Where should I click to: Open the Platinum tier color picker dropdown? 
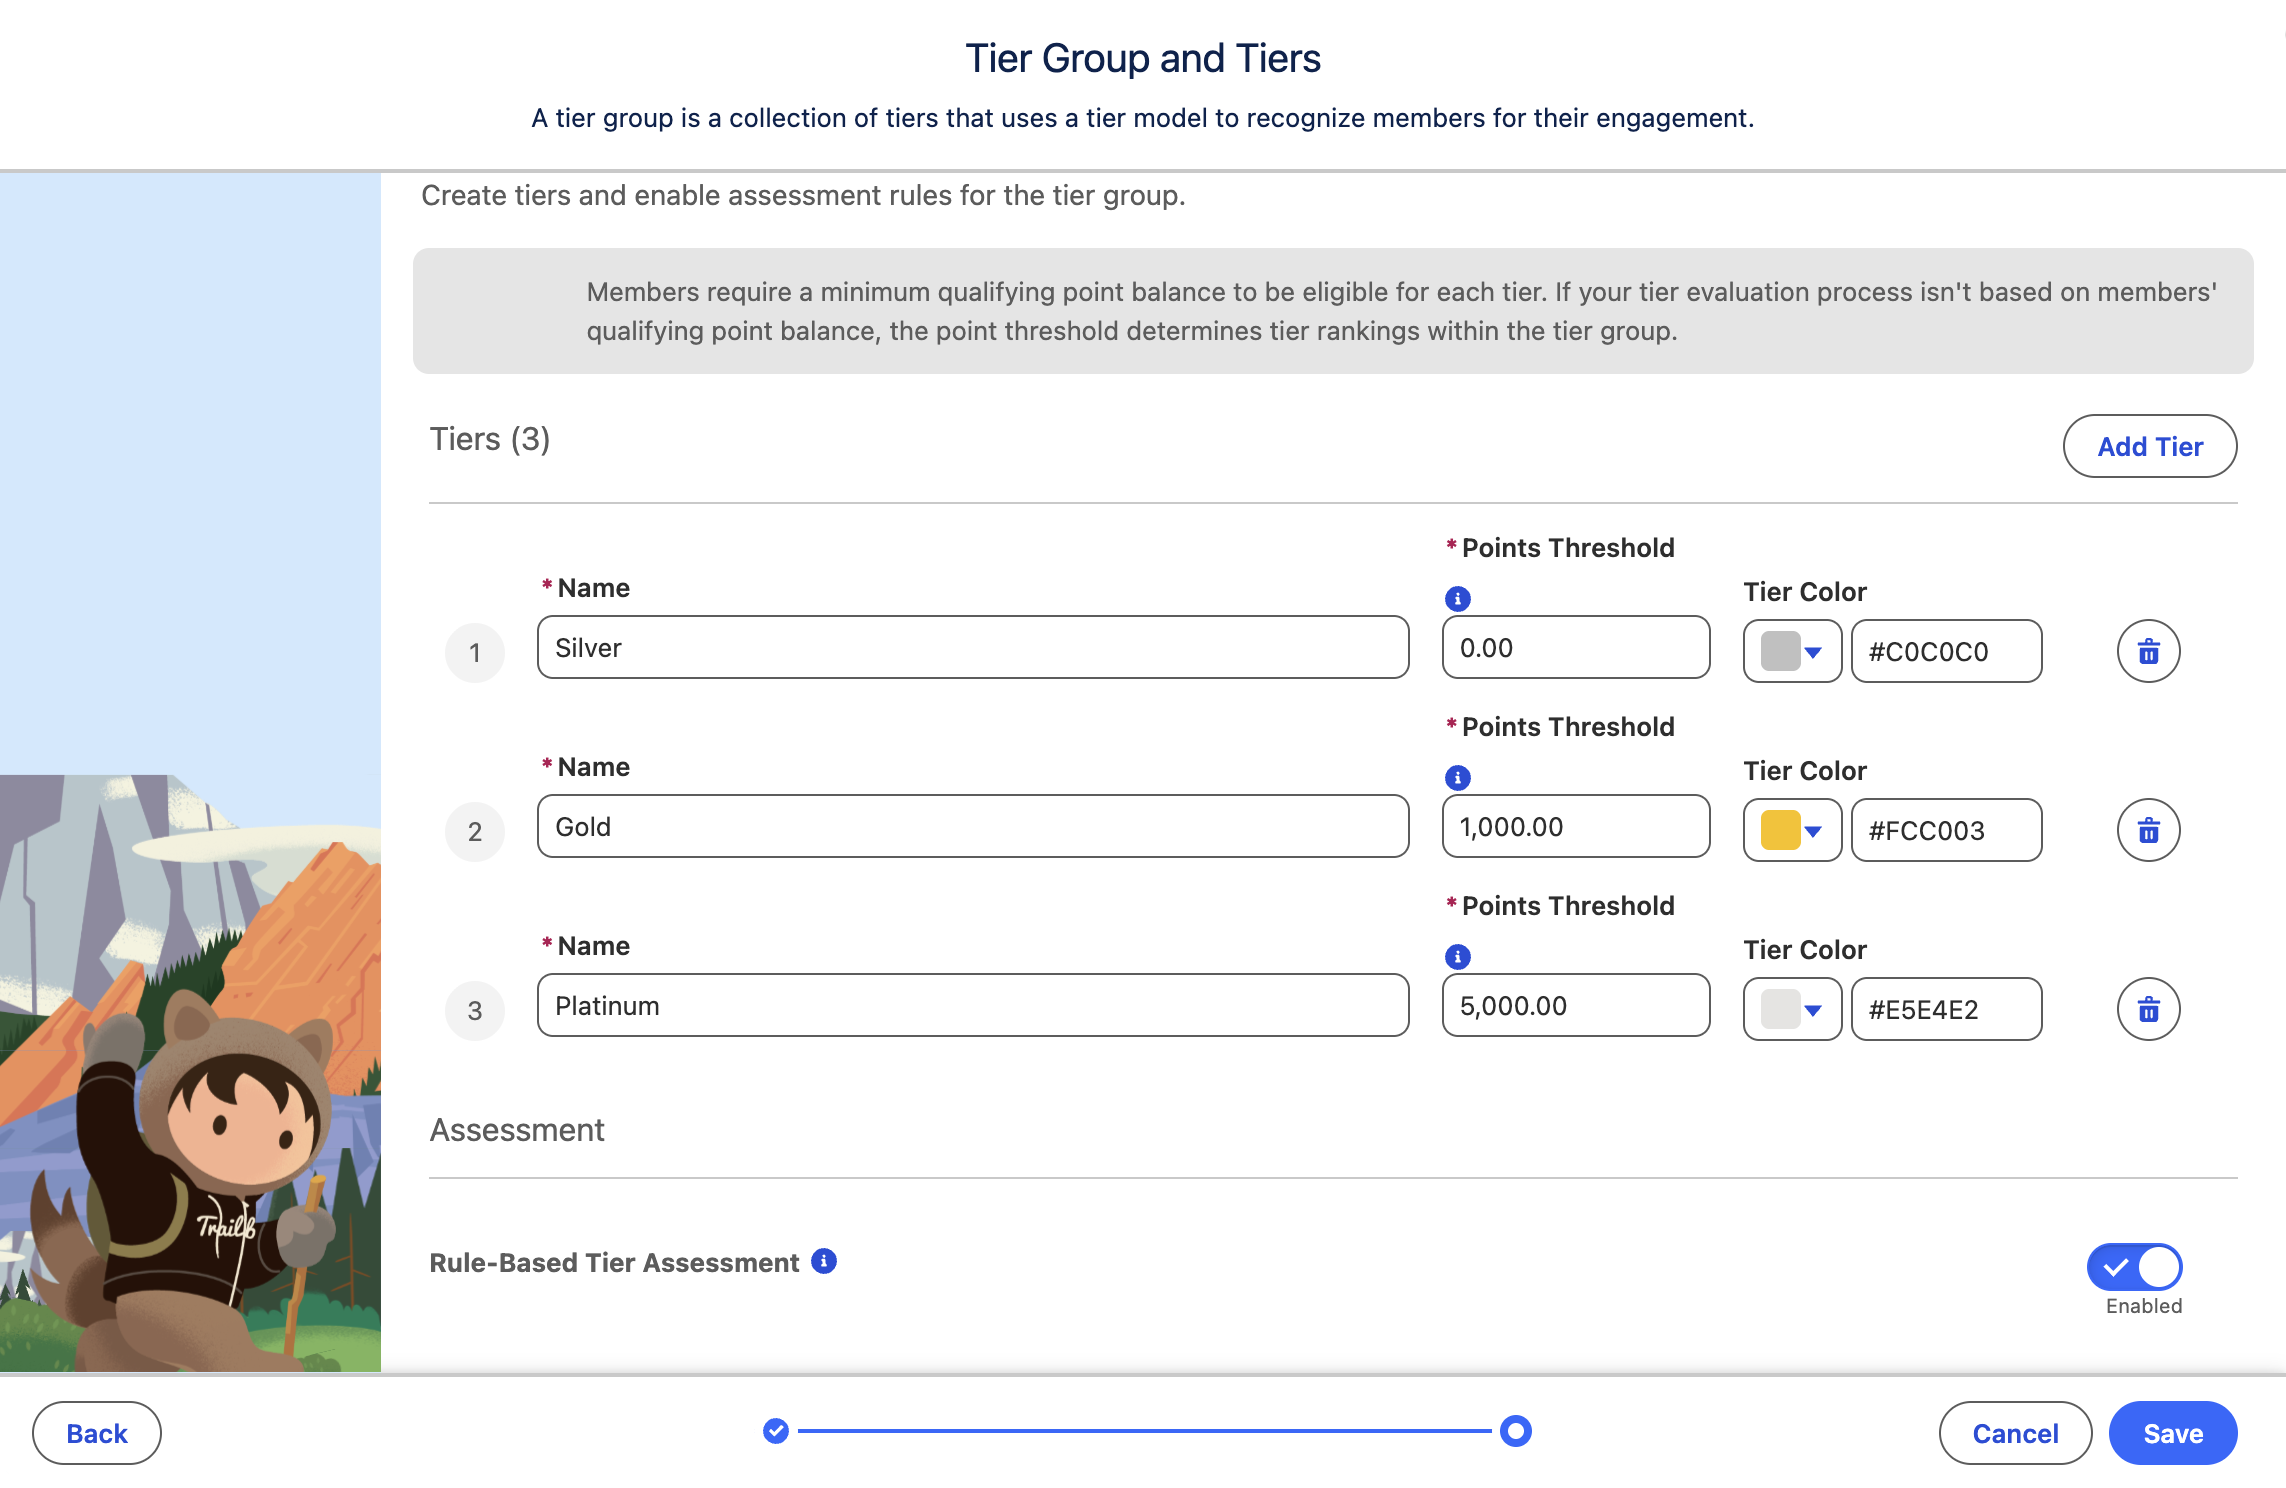(1792, 1010)
